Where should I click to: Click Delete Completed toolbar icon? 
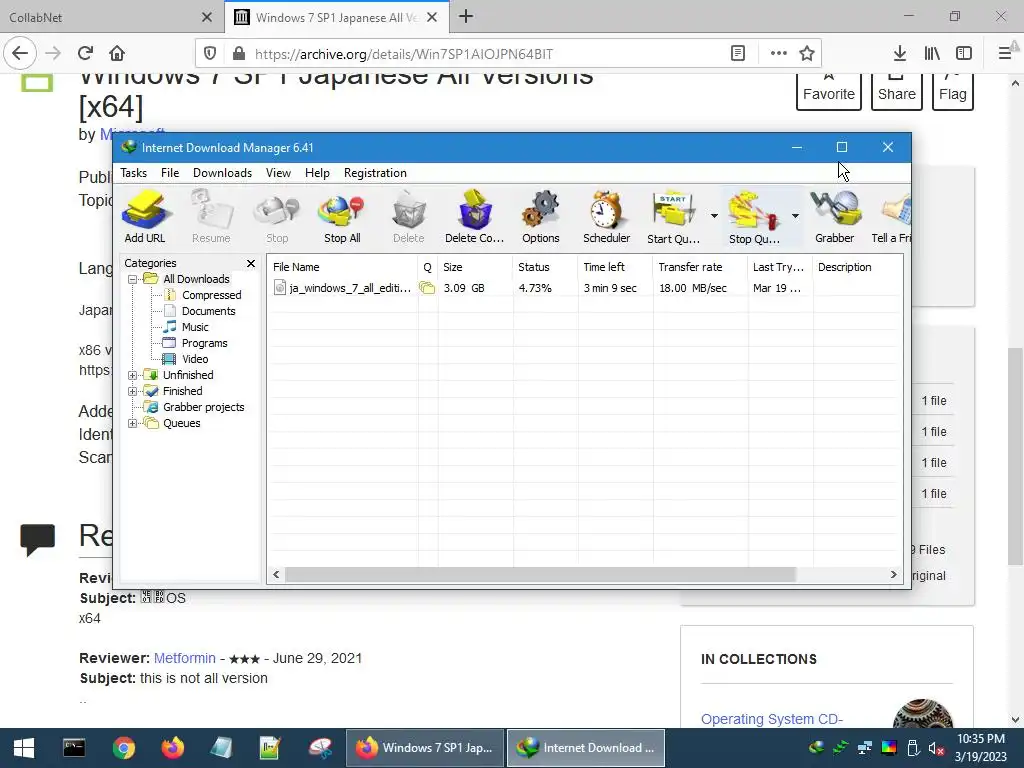[475, 217]
